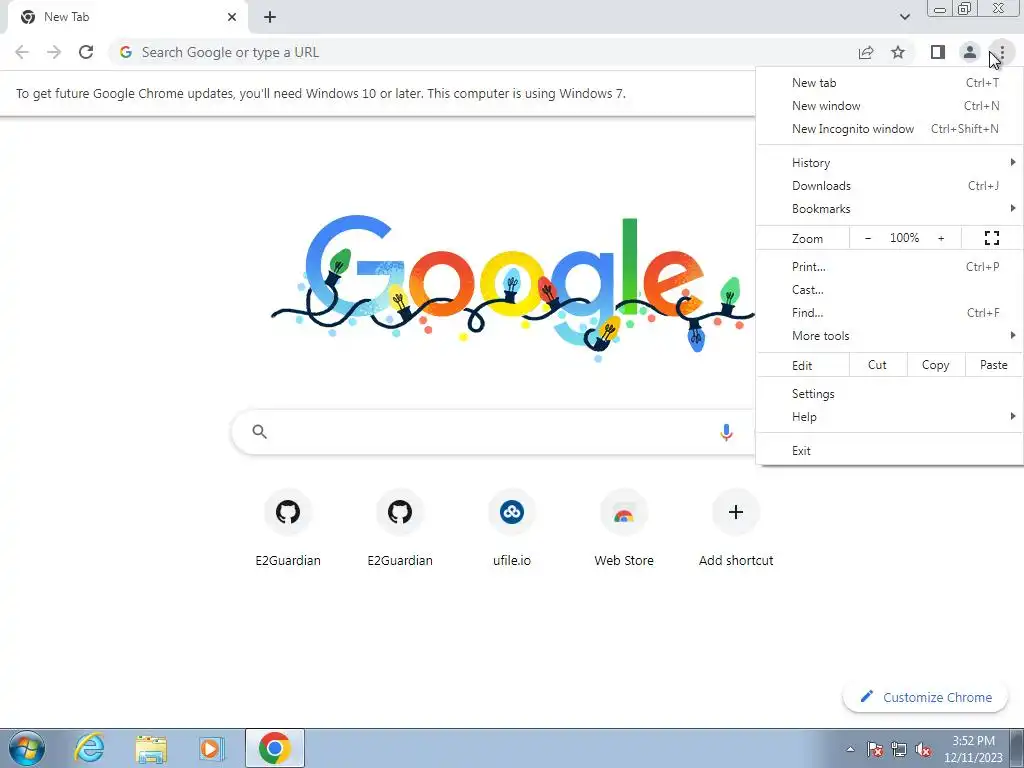Click the Customize Chrome button
Image resolution: width=1024 pixels, height=768 pixels.
point(926,697)
